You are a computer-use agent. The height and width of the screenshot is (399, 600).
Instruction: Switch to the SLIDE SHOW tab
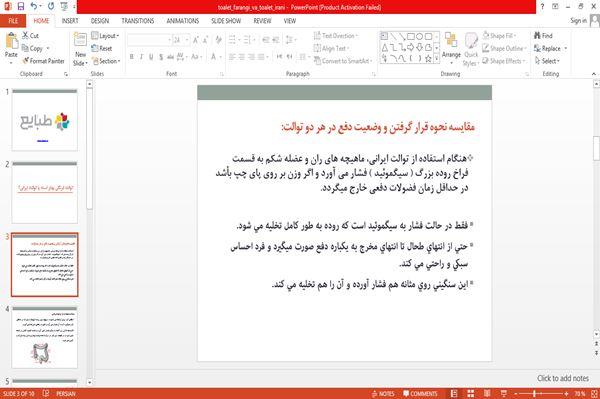coord(226,21)
